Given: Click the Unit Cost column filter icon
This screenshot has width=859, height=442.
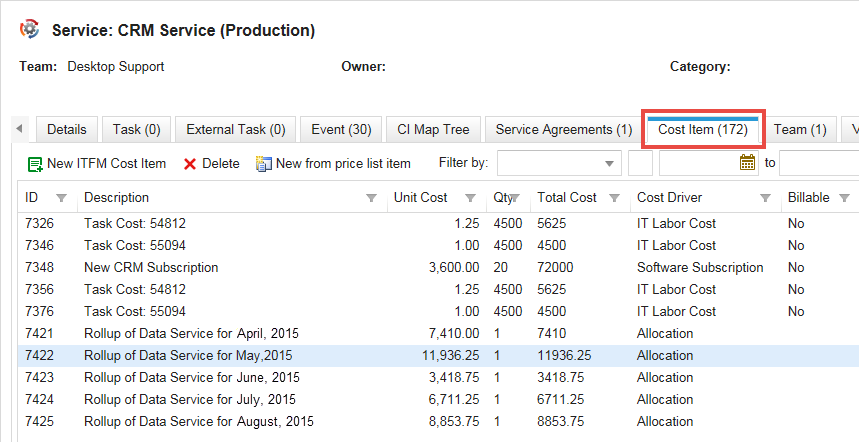Looking at the screenshot, I should [x=470, y=198].
